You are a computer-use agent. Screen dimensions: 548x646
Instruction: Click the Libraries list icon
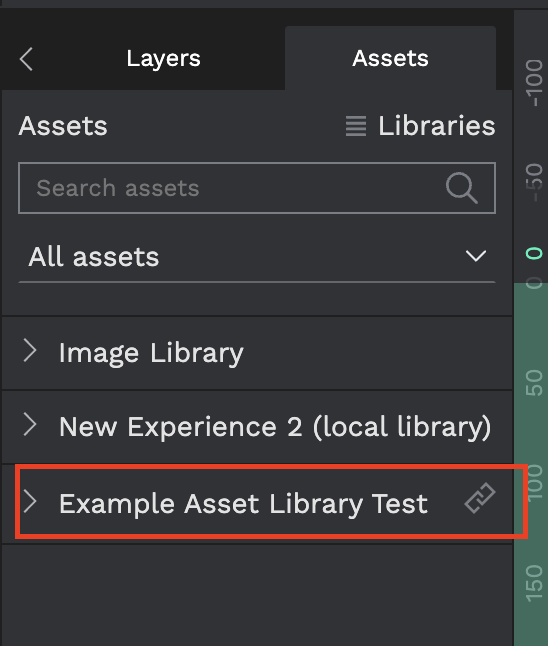(x=356, y=126)
